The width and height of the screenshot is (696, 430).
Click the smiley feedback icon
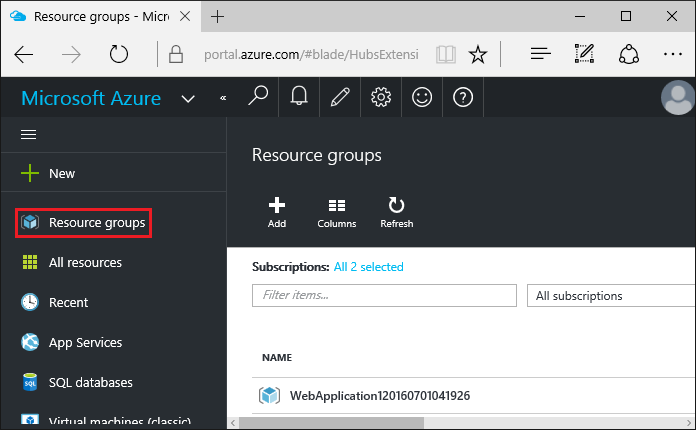(x=422, y=97)
